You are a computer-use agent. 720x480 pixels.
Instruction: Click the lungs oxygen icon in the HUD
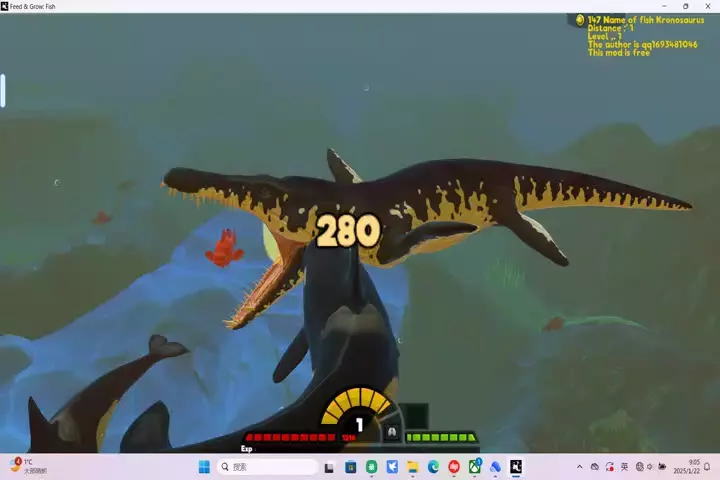(x=392, y=432)
